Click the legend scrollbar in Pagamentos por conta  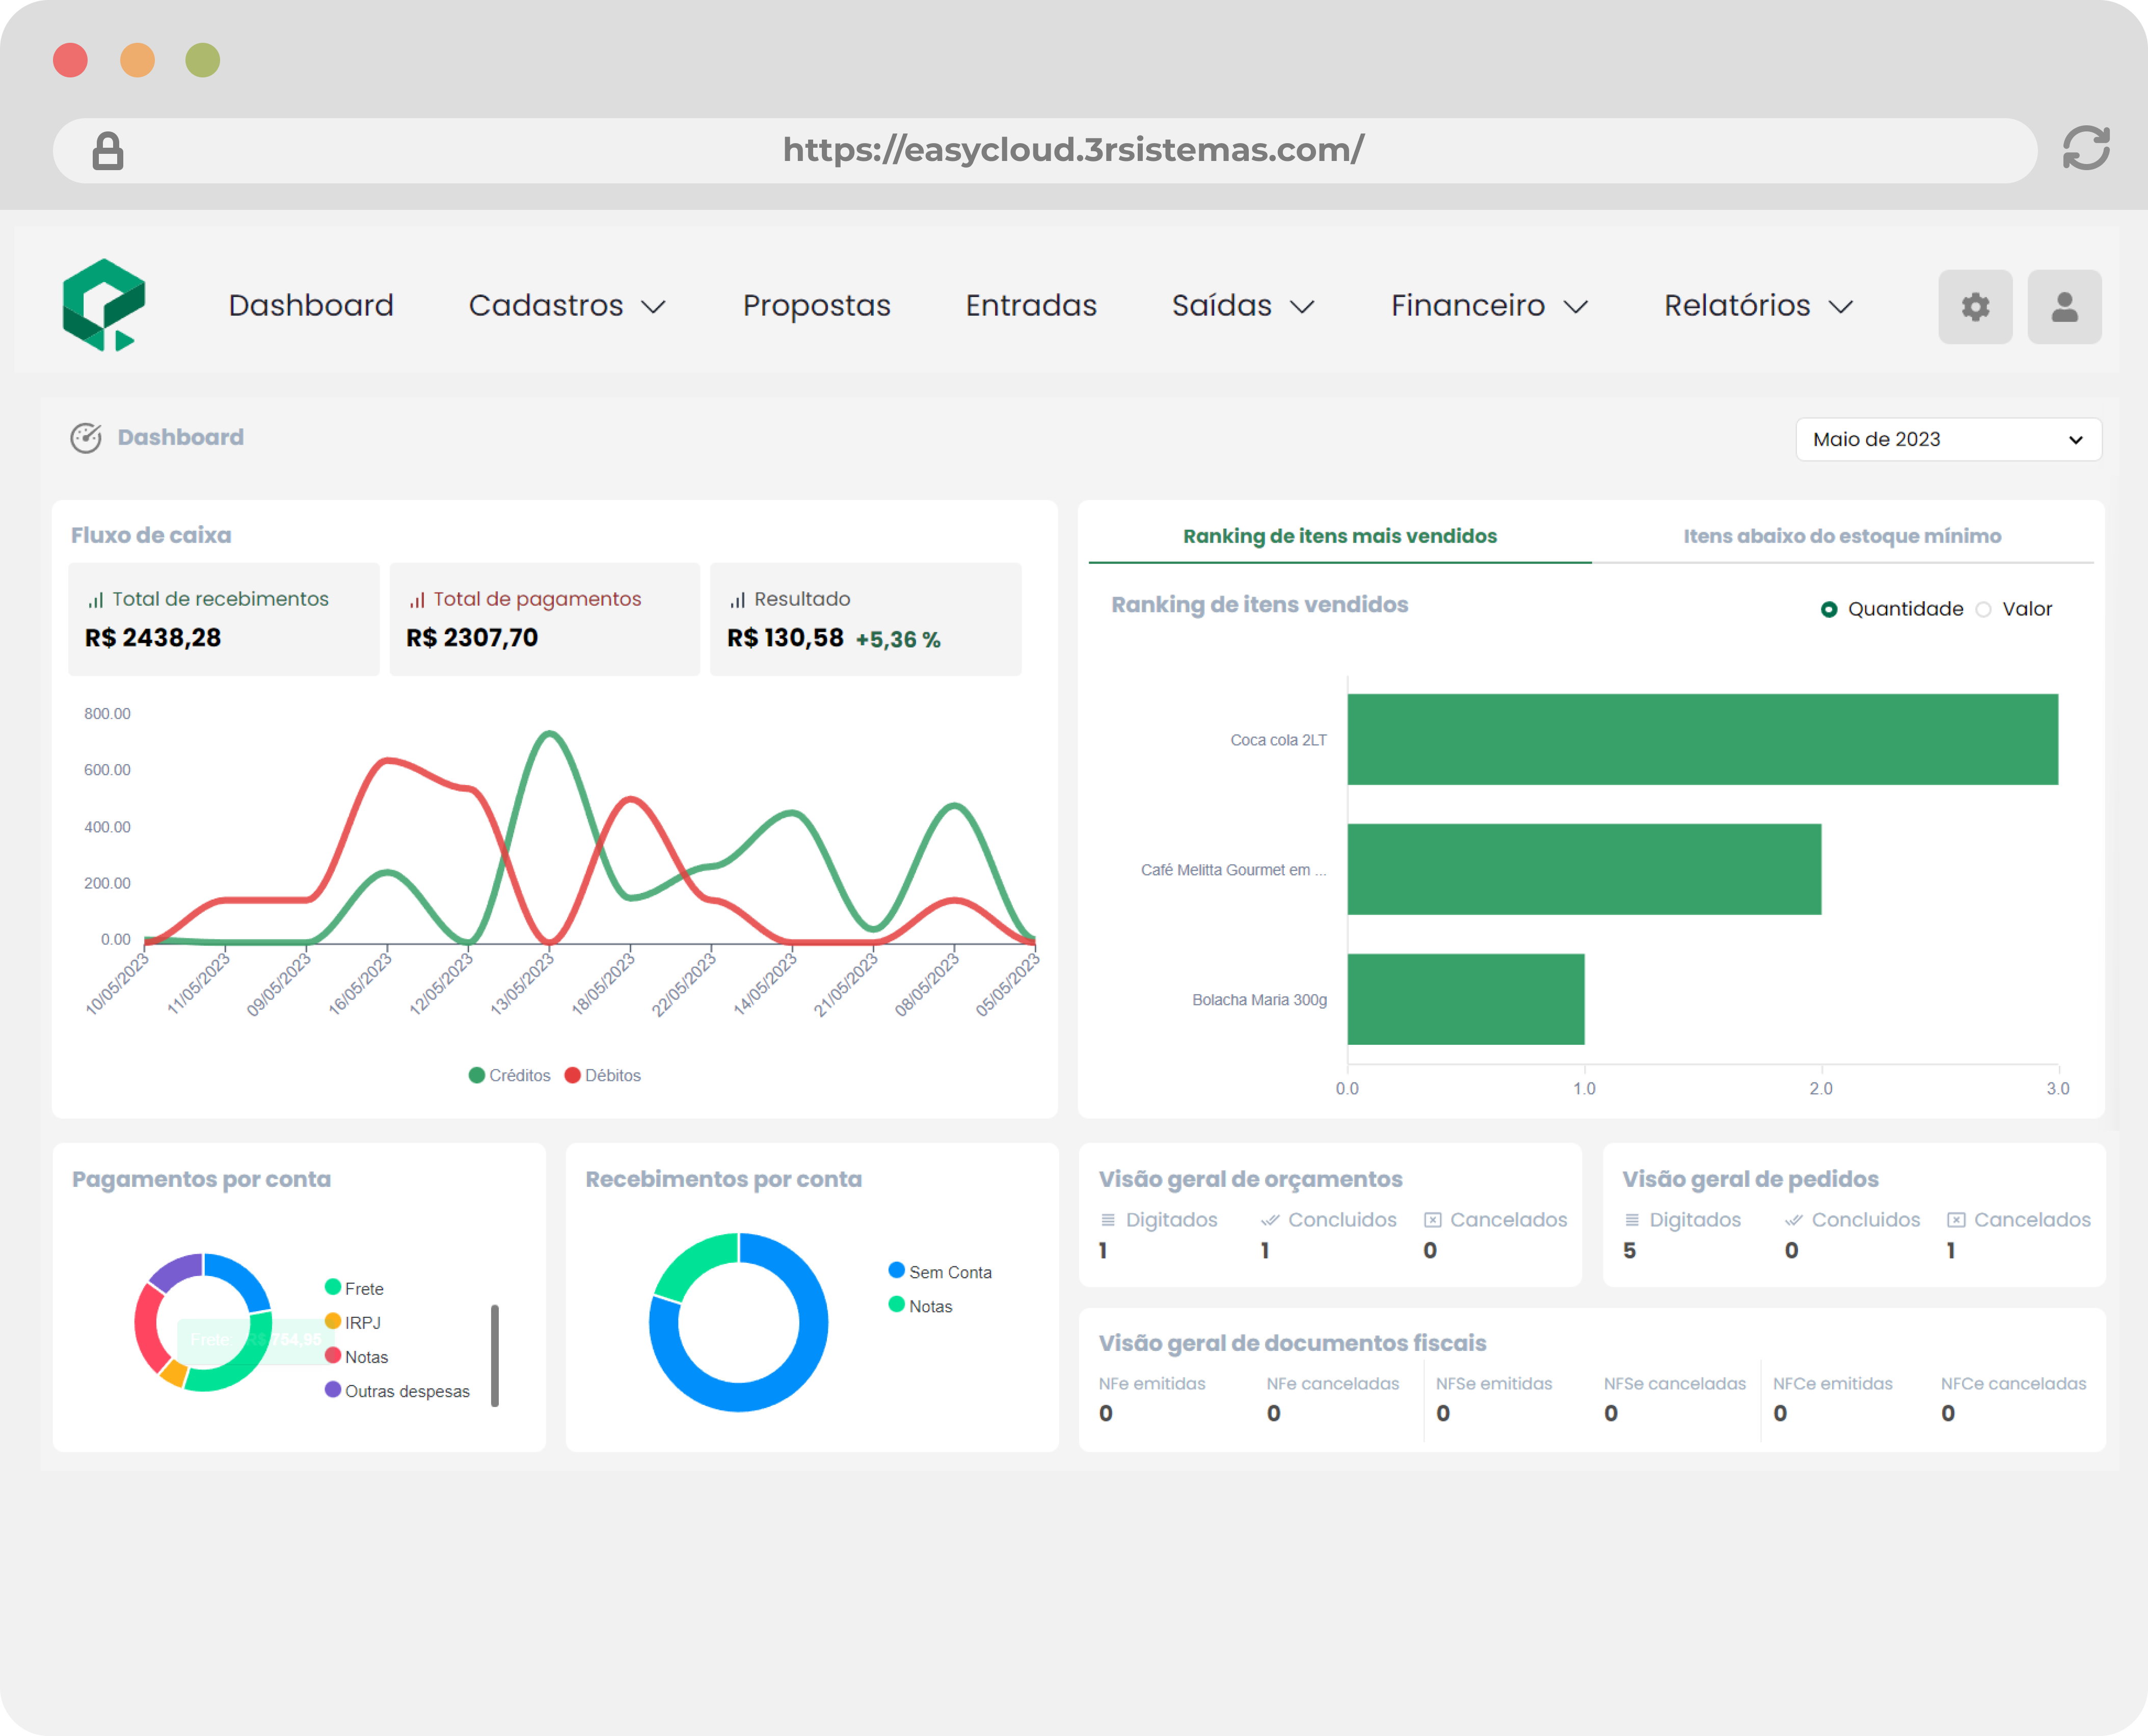click(x=495, y=1355)
